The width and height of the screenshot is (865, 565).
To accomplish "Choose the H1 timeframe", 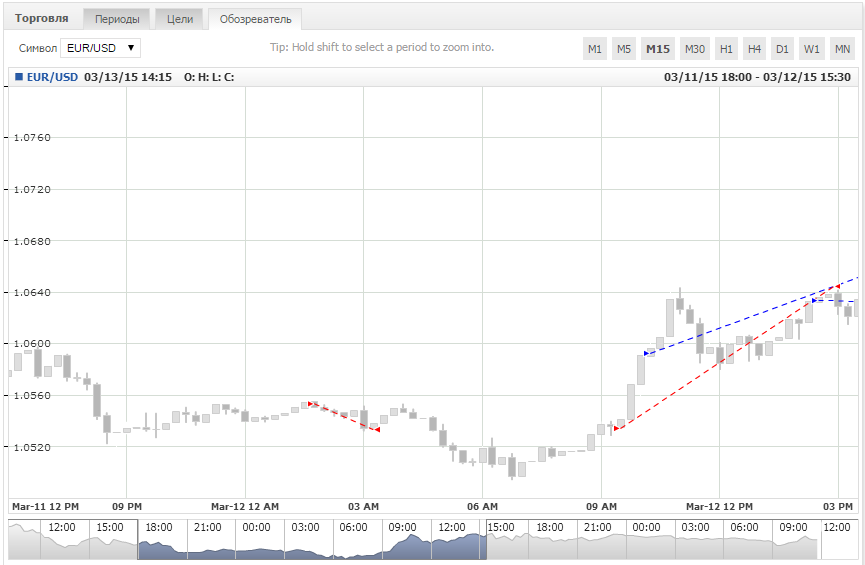I will point(726,49).
